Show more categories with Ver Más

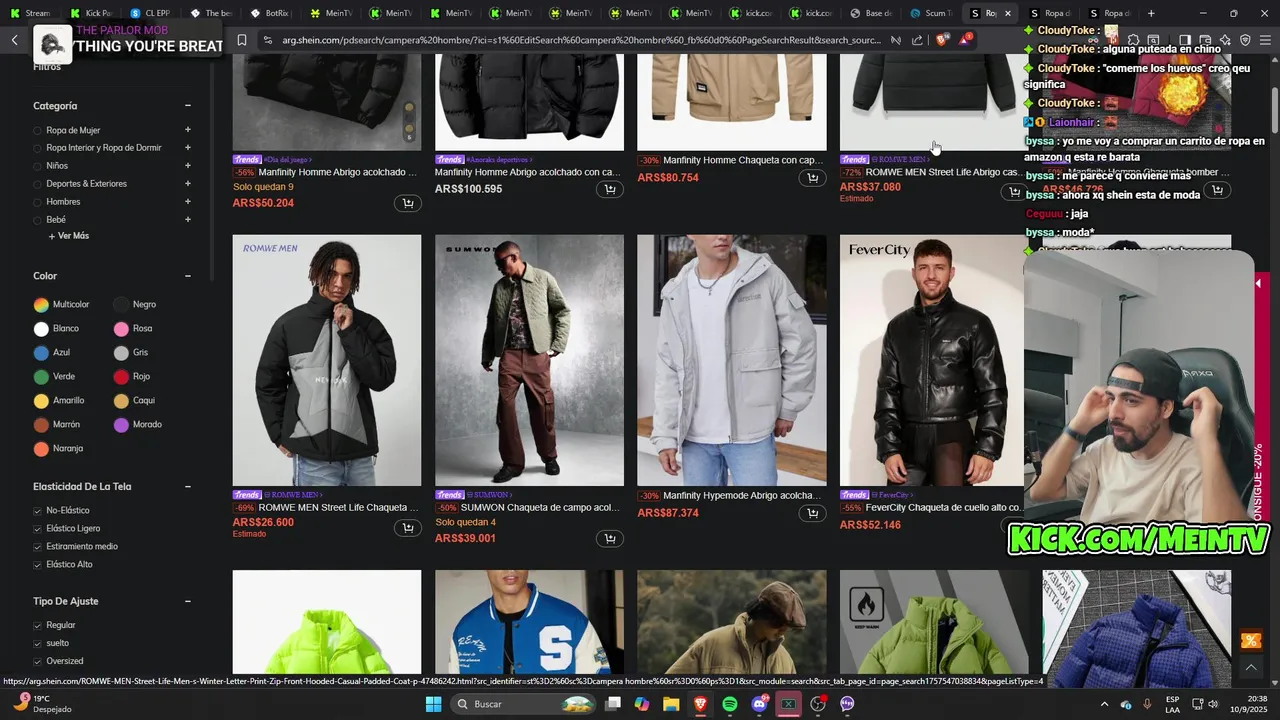[x=68, y=236]
